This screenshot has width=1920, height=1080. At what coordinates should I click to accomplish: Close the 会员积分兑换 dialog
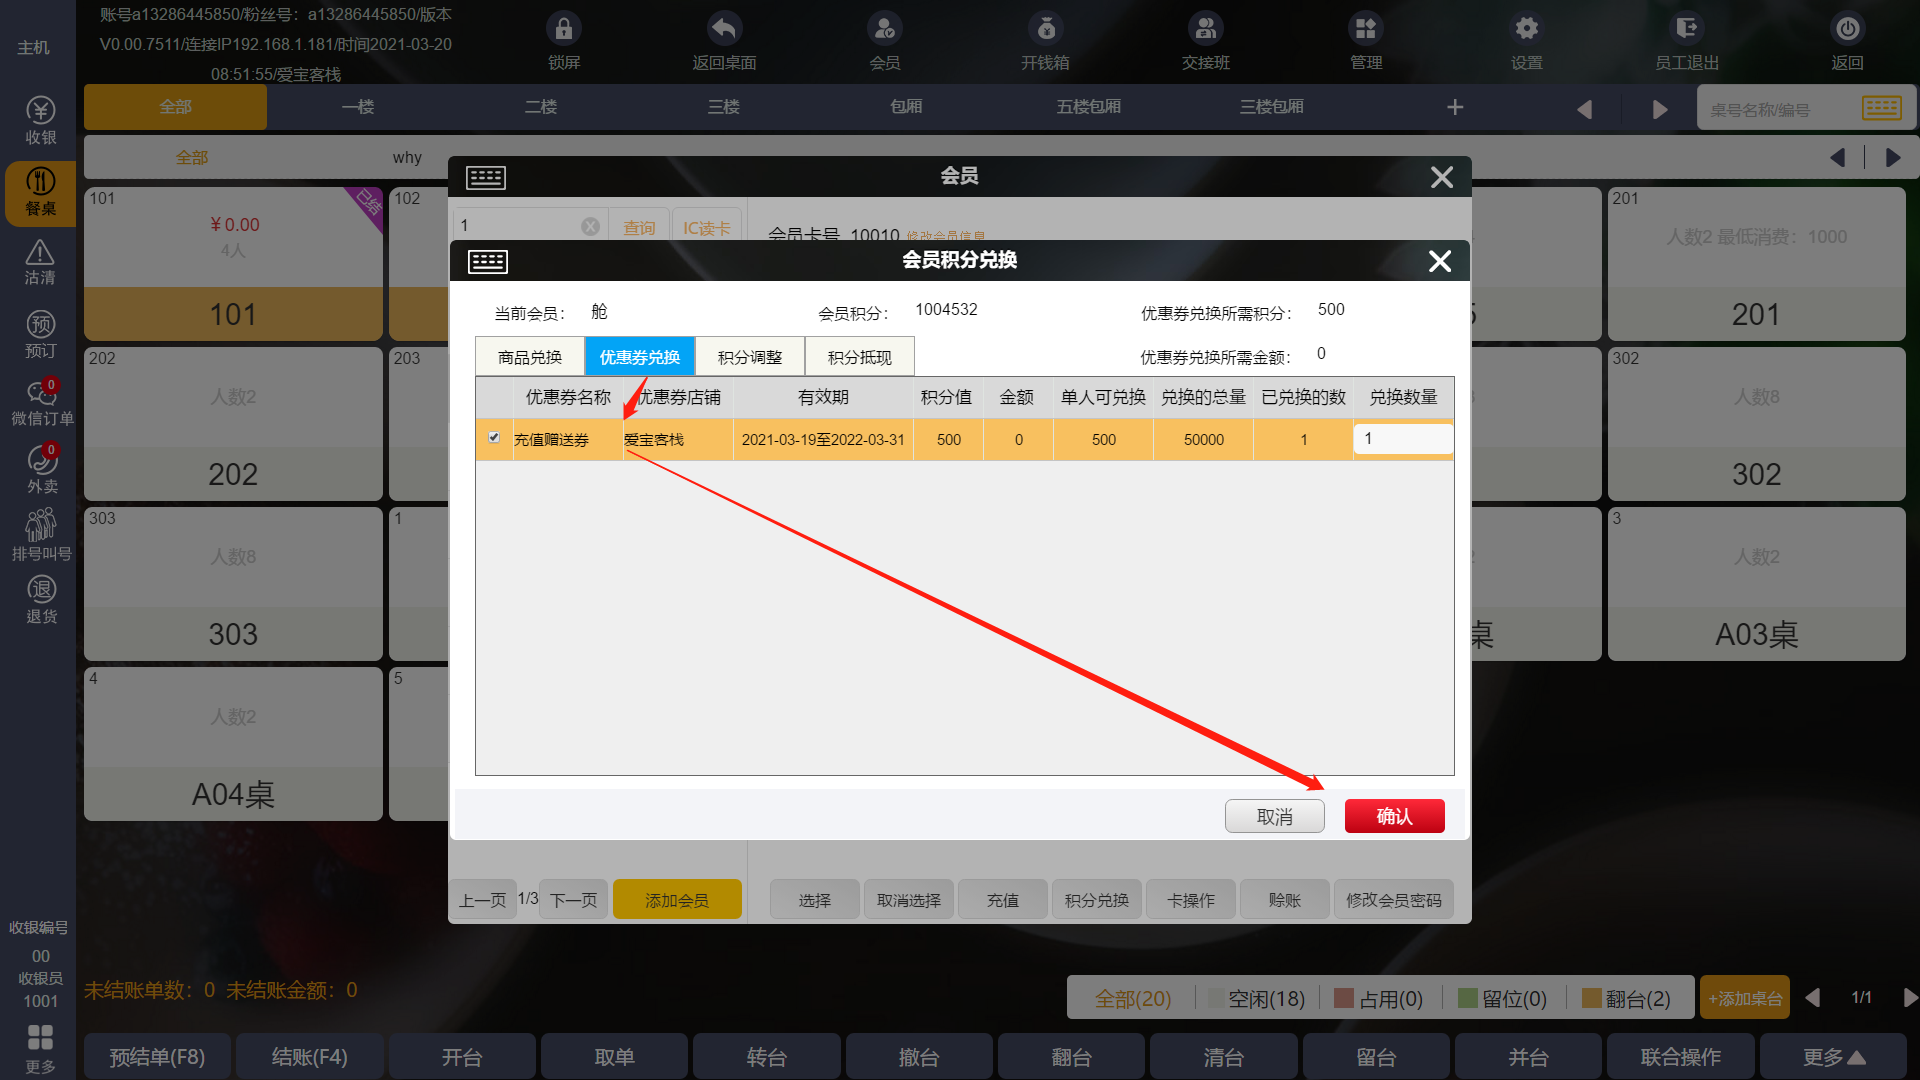coord(1439,261)
